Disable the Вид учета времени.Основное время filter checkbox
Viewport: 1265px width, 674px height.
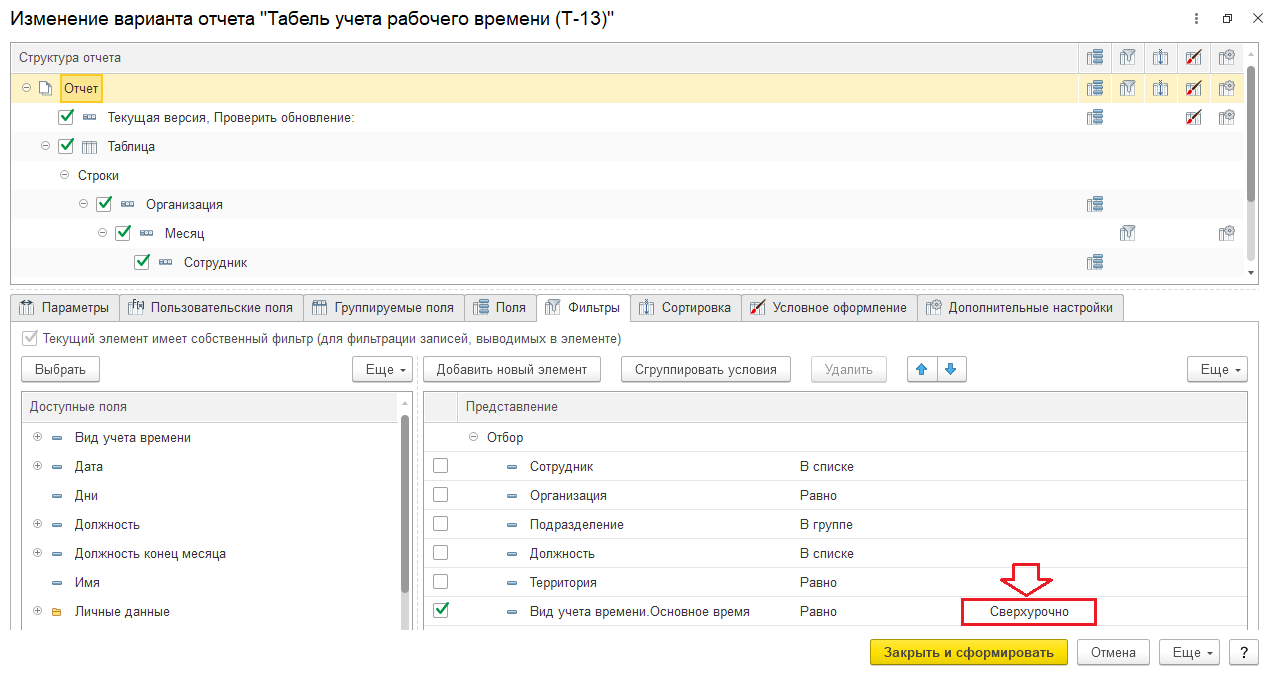[x=440, y=610]
